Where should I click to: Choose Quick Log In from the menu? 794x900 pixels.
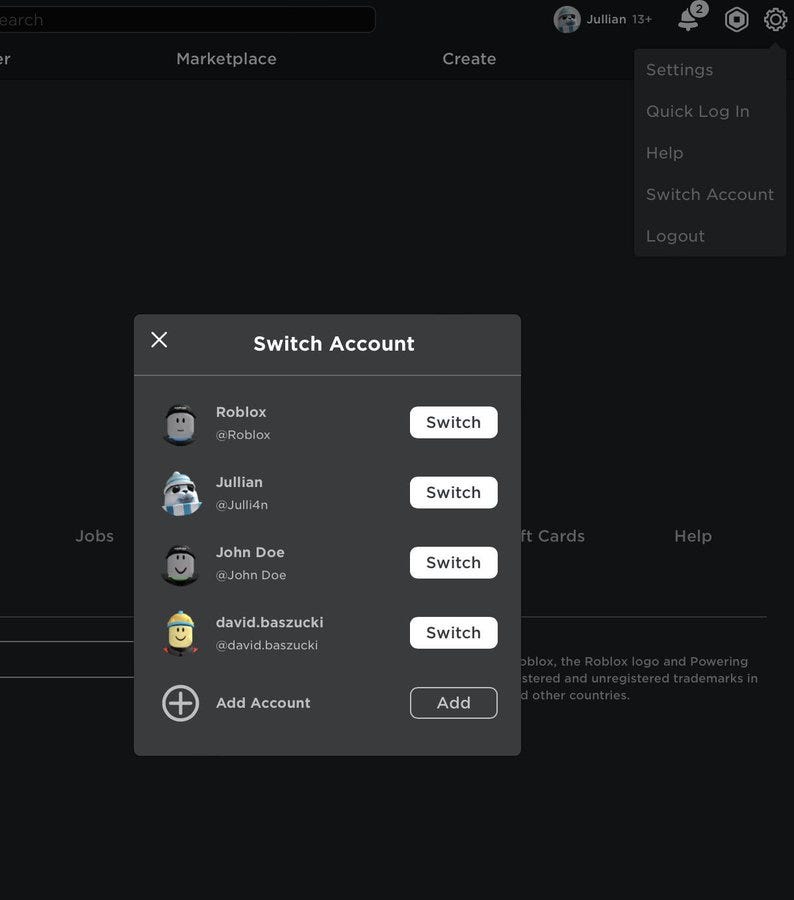point(698,111)
